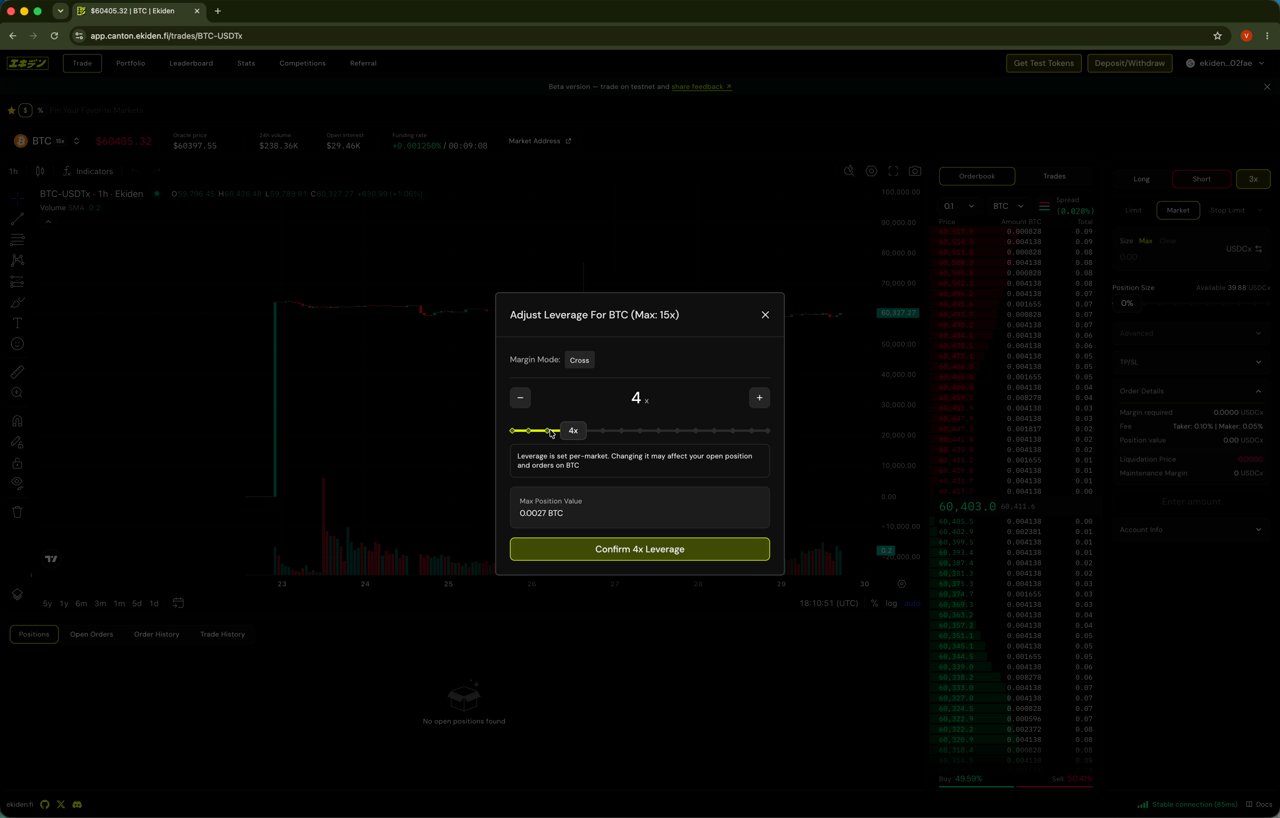Open the Market Address external link
Screen dimensions: 1280x818
point(540,141)
